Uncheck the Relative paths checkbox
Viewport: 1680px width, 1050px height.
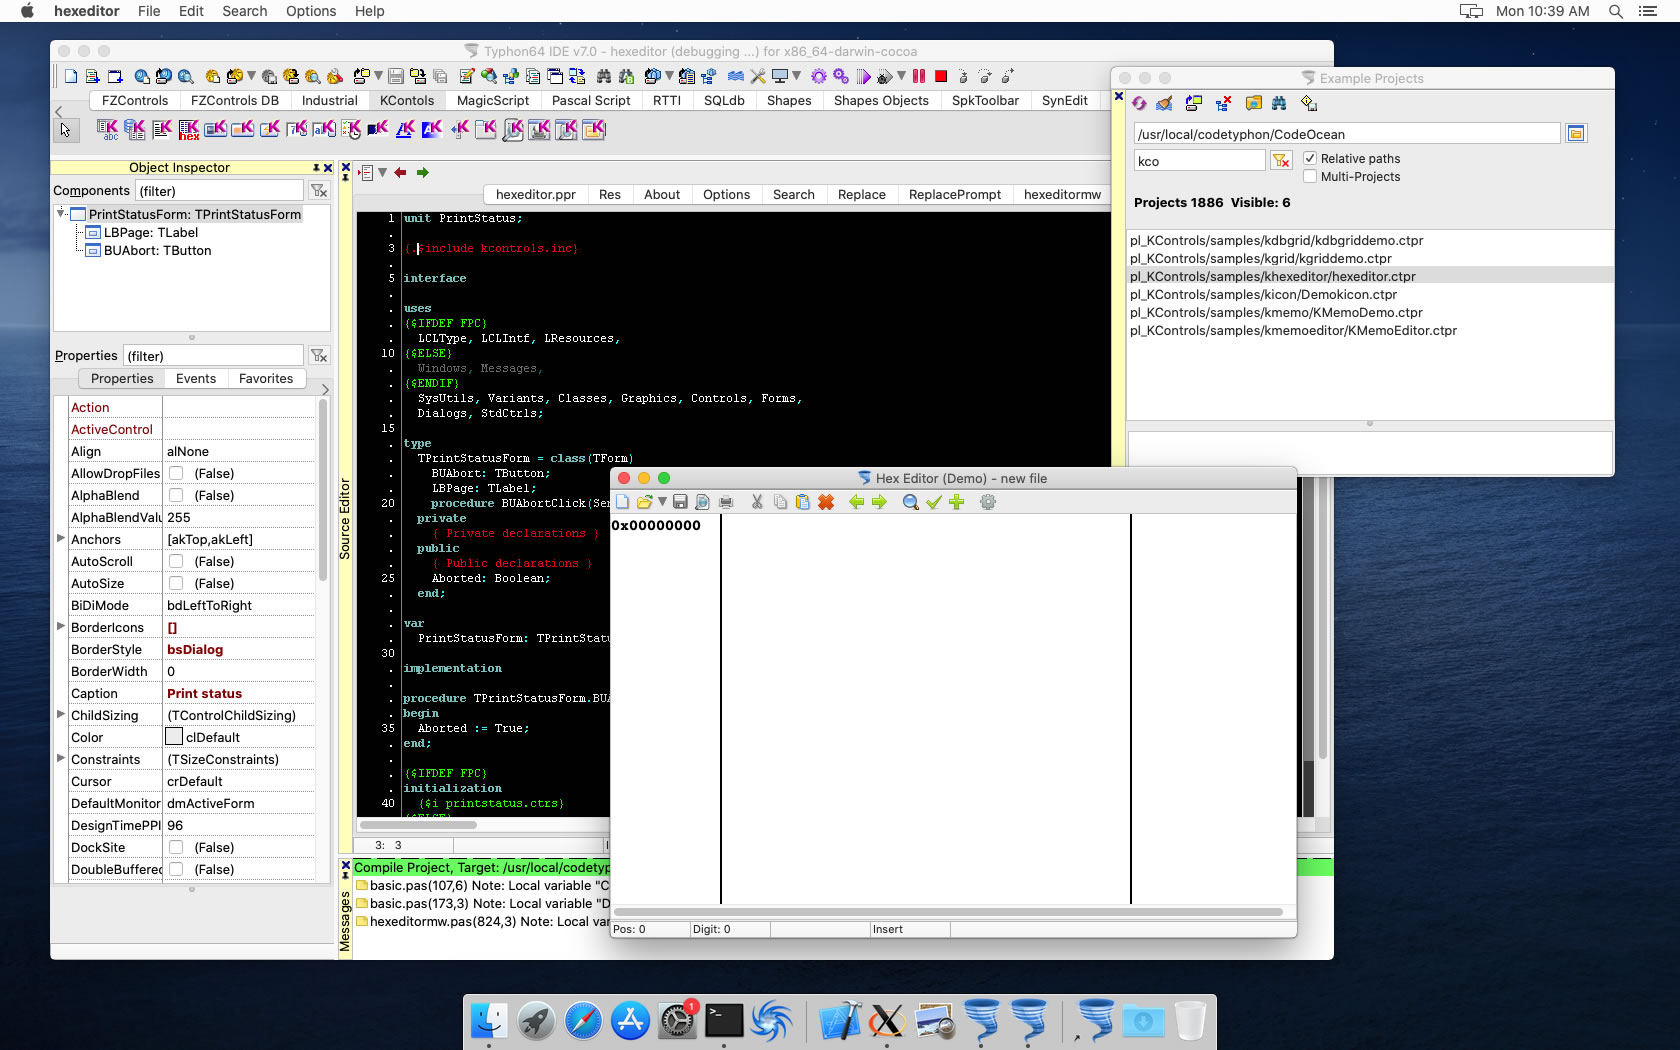pyautogui.click(x=1310, y=158)
